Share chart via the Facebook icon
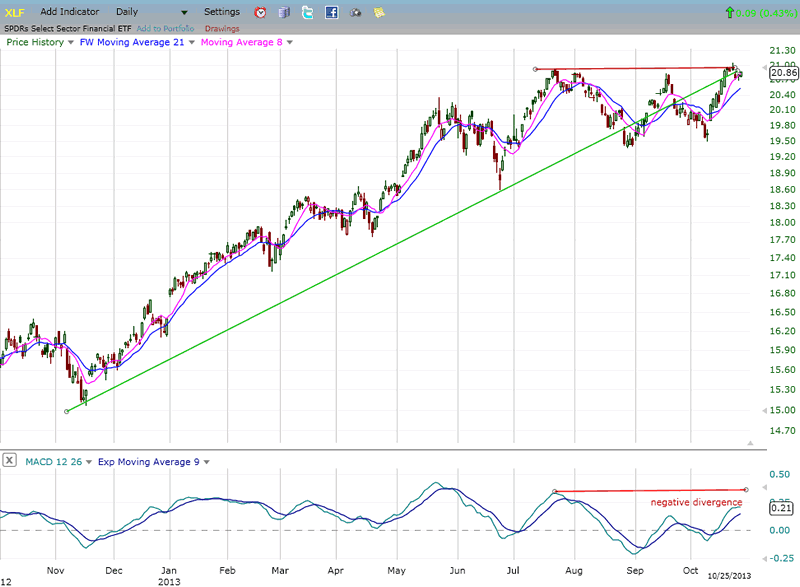The height and width of the screenshot is (587, 800). [331, 13]
